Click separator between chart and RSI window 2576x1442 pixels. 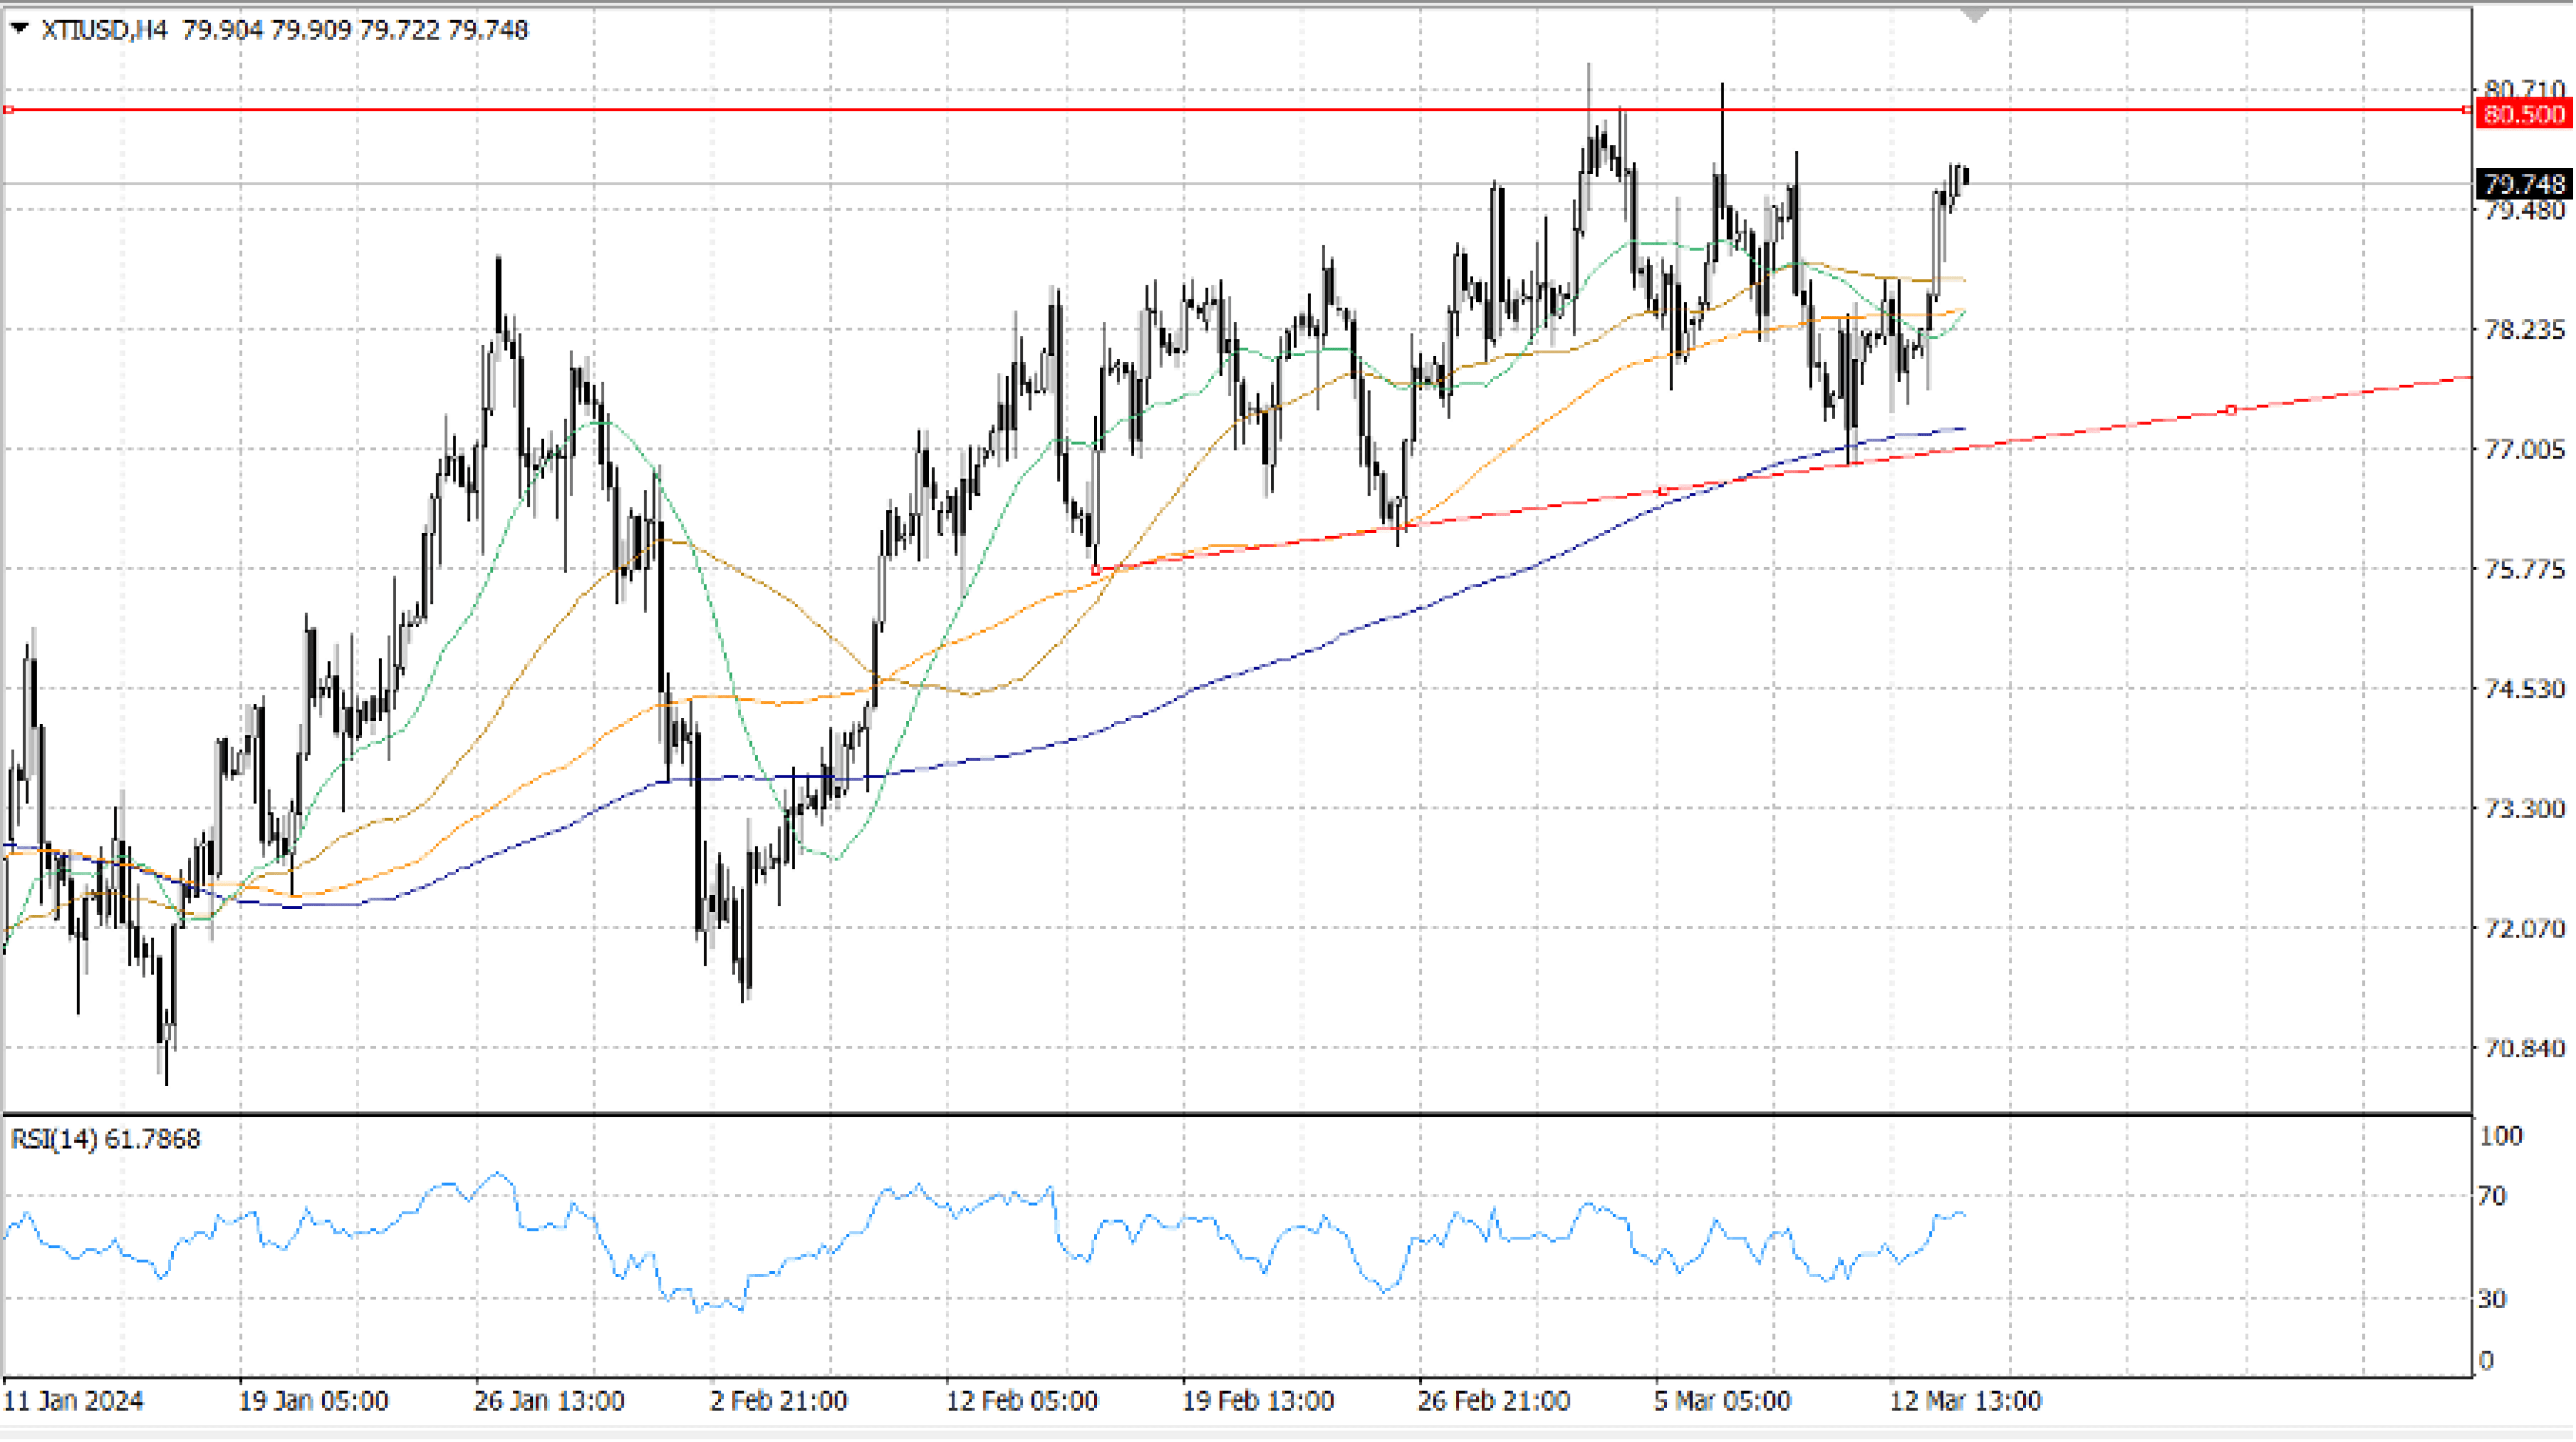[1200, 1113]
